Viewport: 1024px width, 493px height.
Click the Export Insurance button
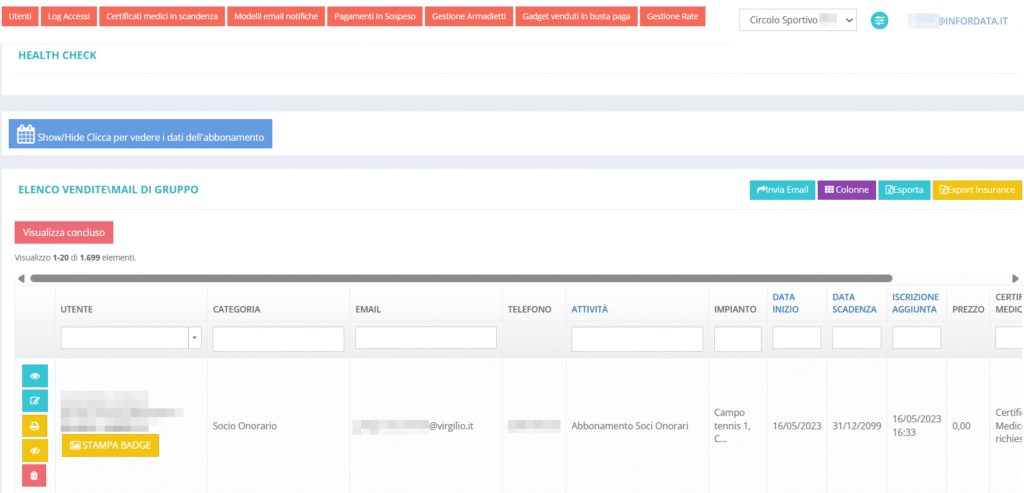pos(976,189)
